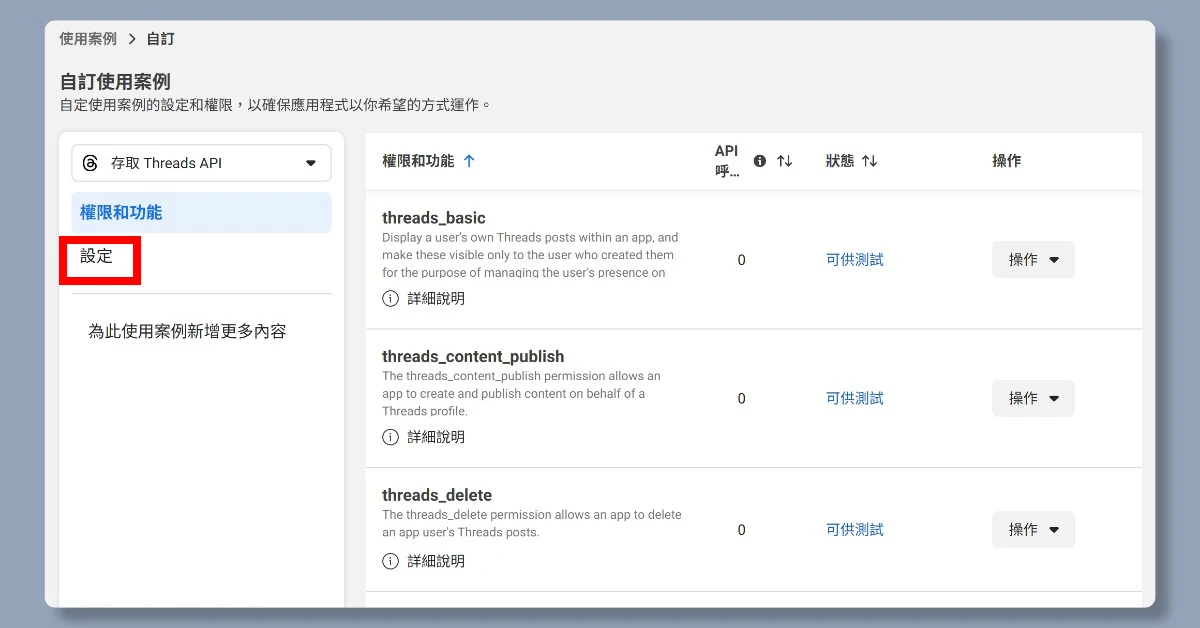
Task: Click API call count for threads_content_publish
Action: pyautogui.click(x=741, y=398)
